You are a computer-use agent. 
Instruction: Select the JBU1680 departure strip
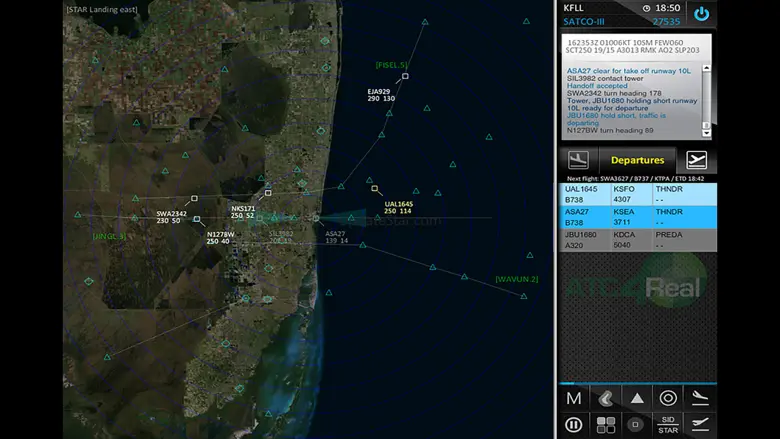tap(638, 240)
